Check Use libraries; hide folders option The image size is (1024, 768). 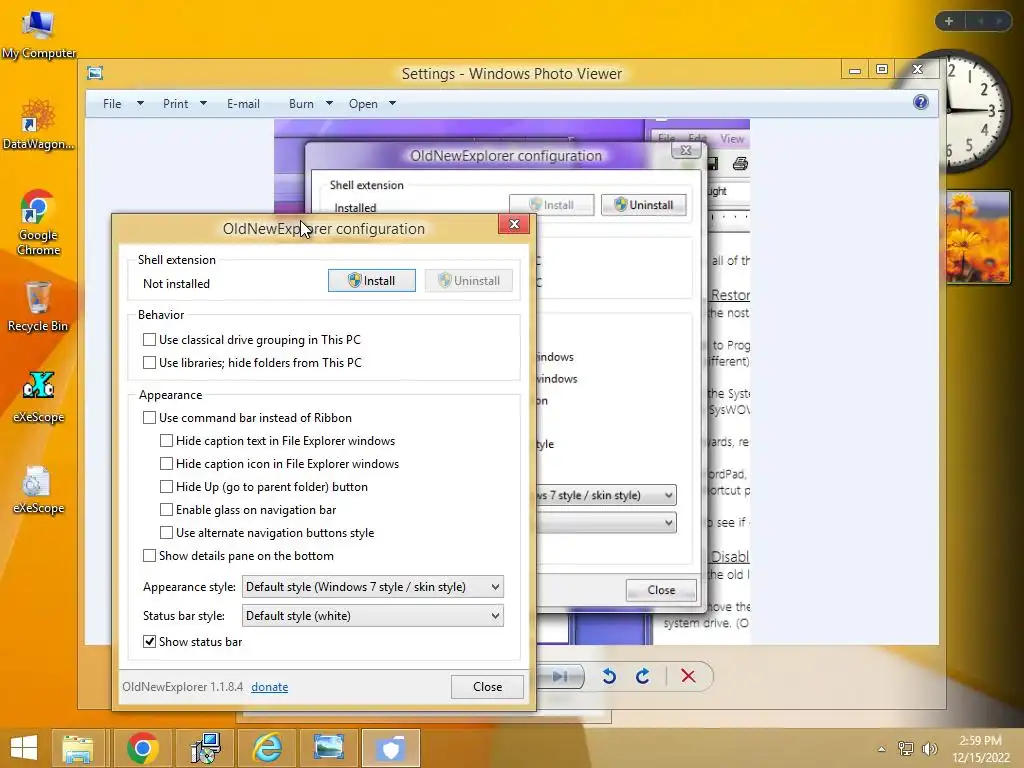(150, 362)
